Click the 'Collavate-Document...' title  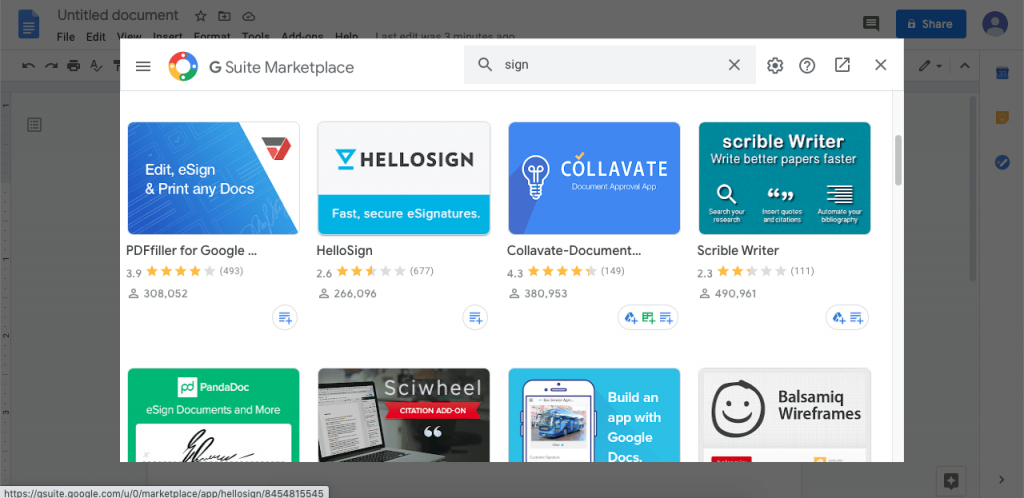[x=574, y=250]
